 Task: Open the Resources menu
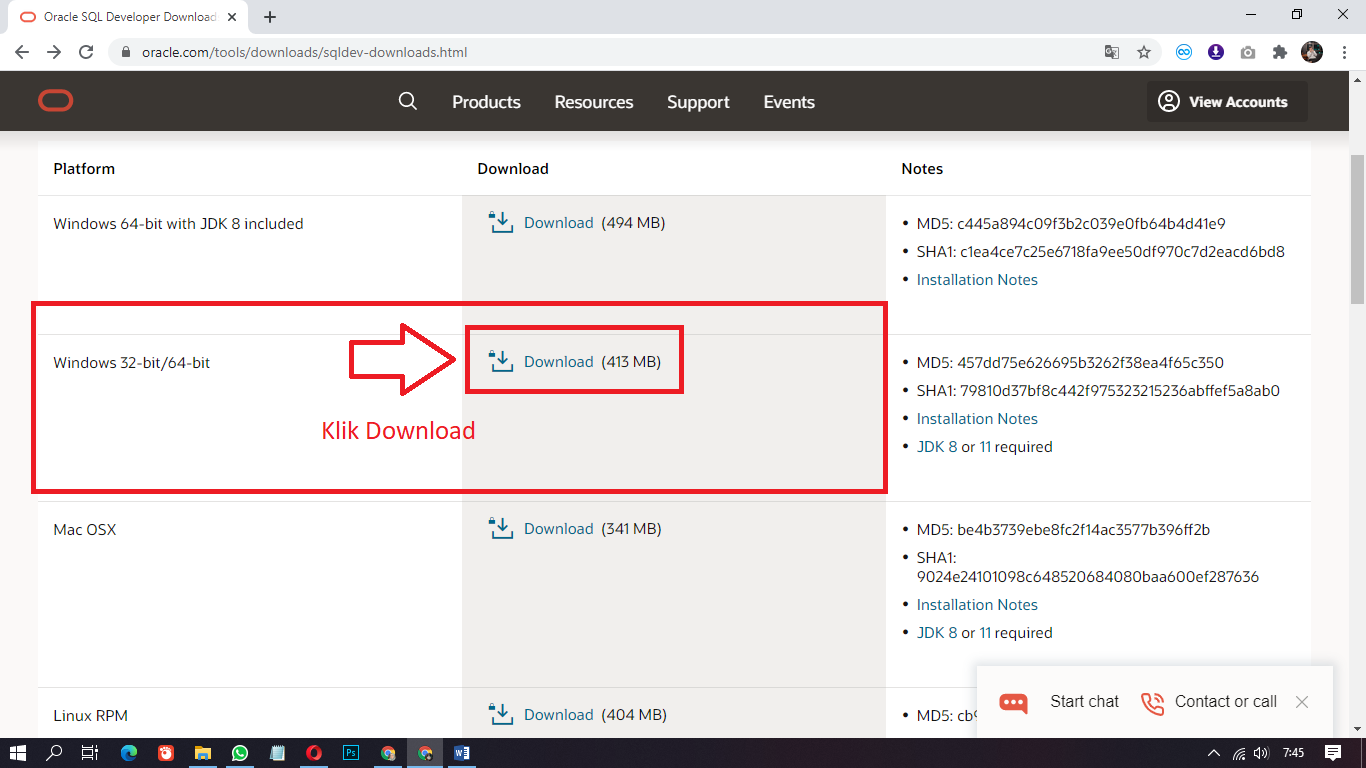pyautogui.click(x=594, y=102)
